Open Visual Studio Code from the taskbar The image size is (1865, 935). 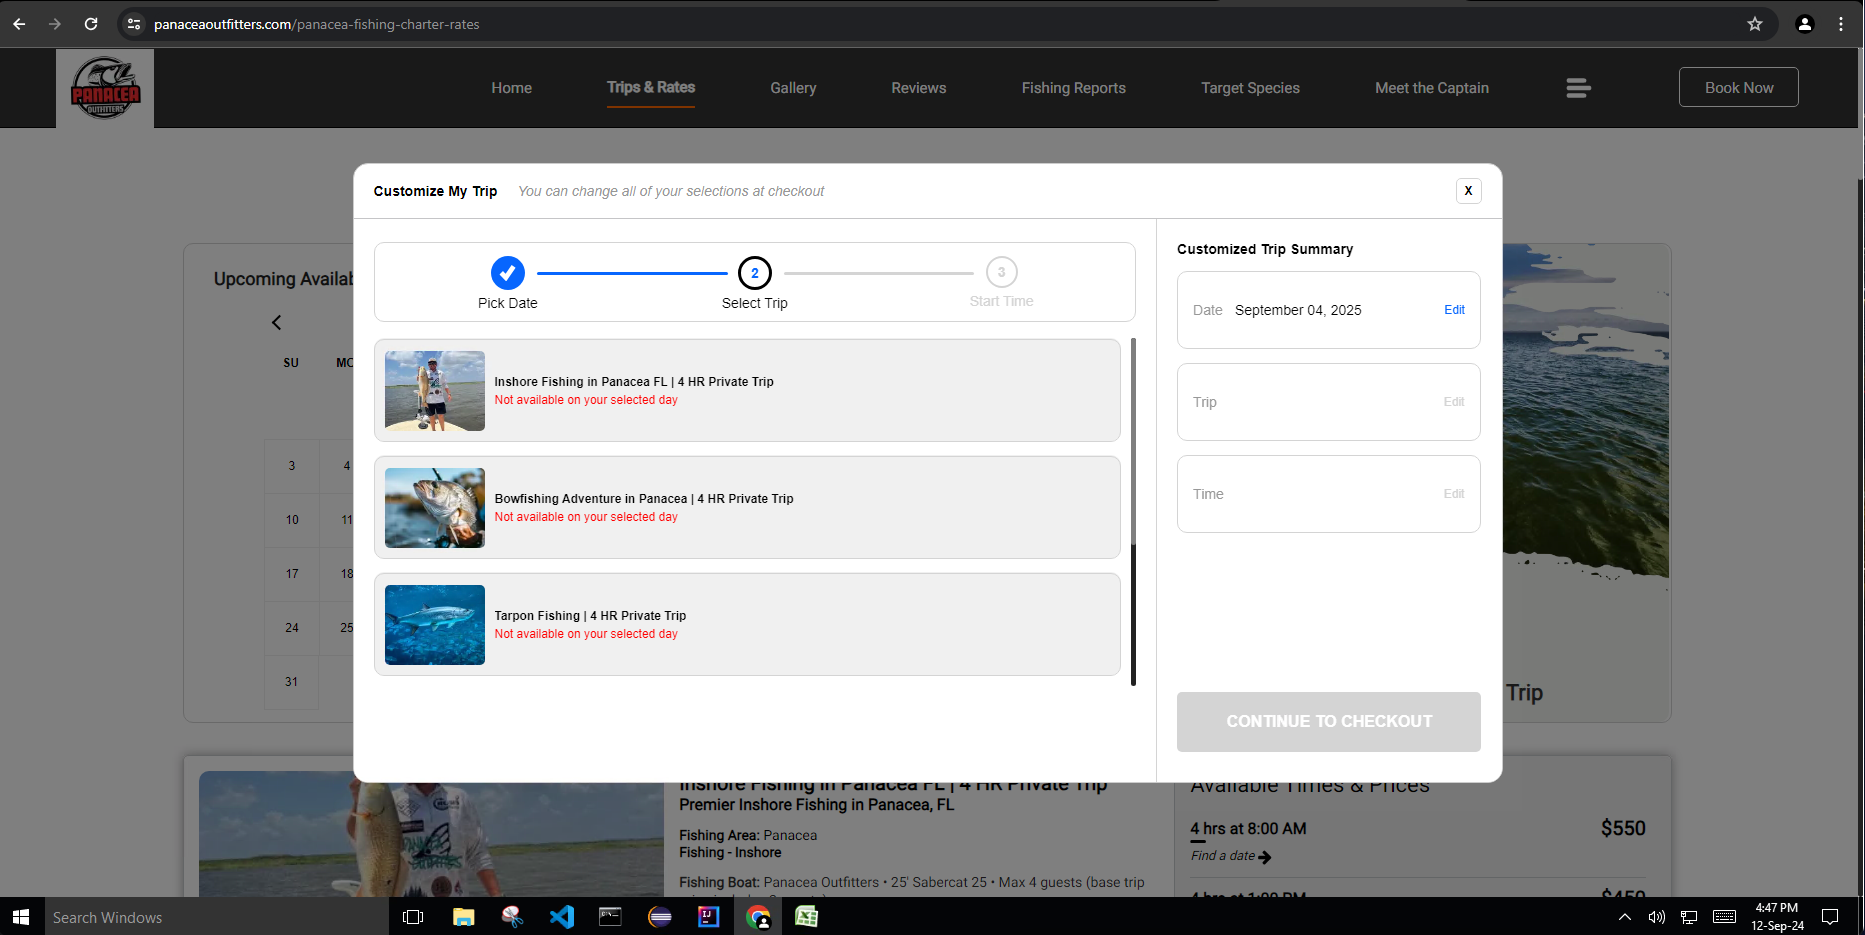[x=561, y=916]
